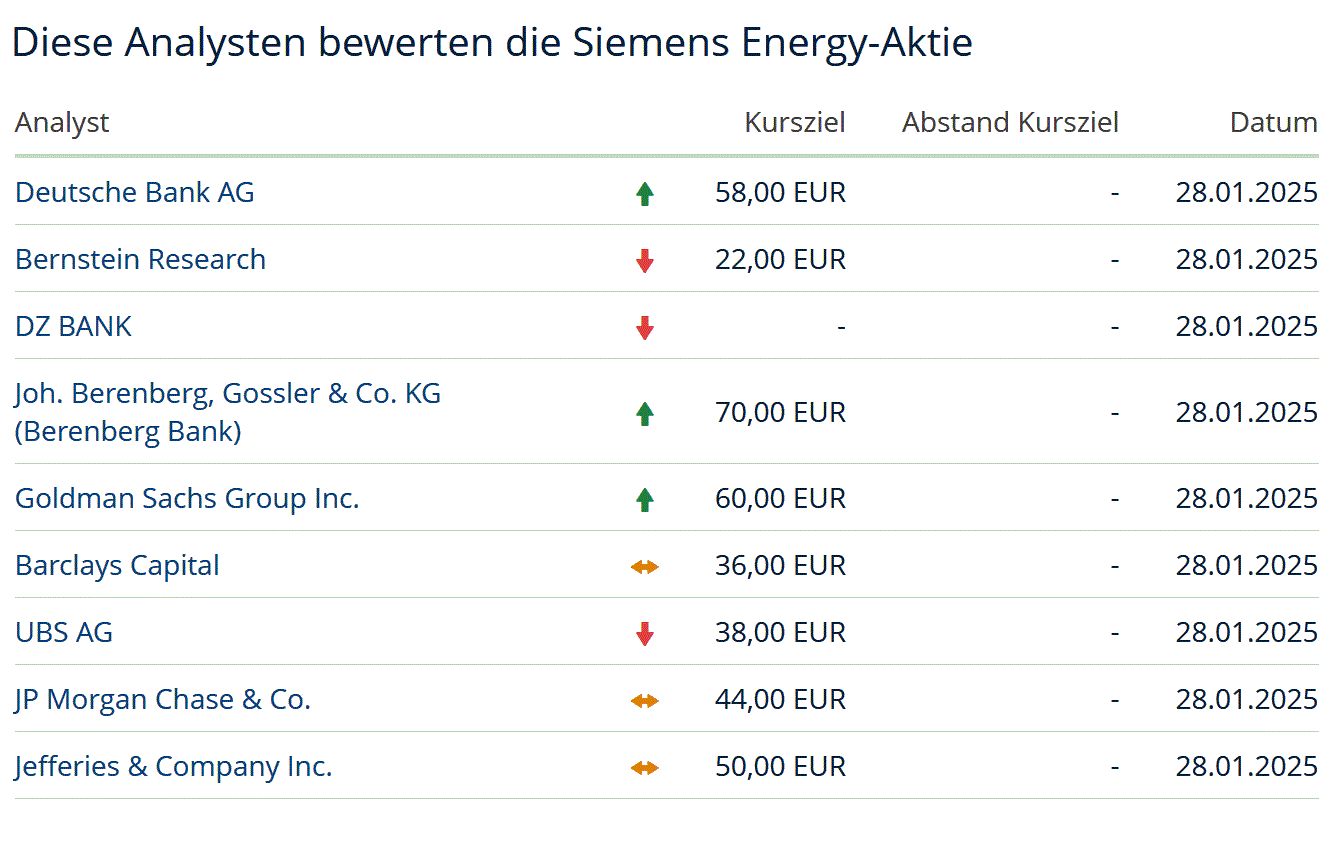Screen dimensions: 1330x855
Task: Open Jefferies & Company Inc. link
Action: (173, 766)
